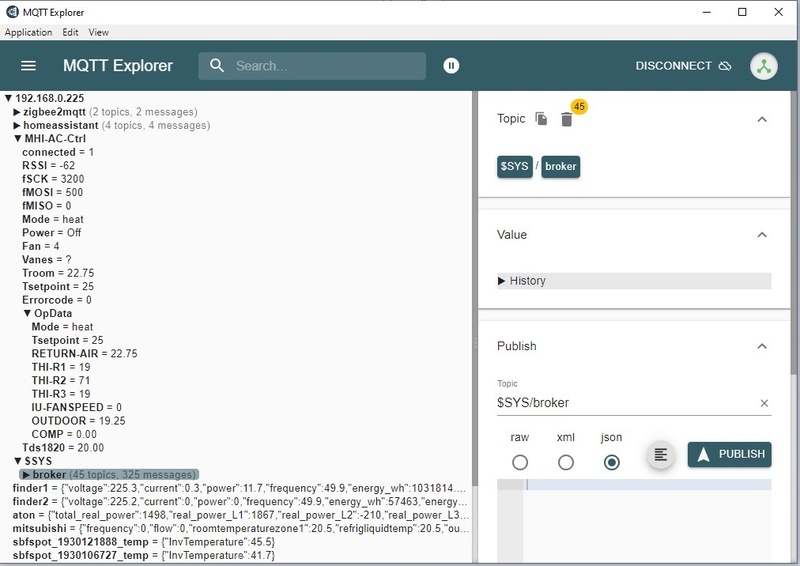Screen dimensions: 800x566
Task: Select the json payload format
Action: point(611,462)
